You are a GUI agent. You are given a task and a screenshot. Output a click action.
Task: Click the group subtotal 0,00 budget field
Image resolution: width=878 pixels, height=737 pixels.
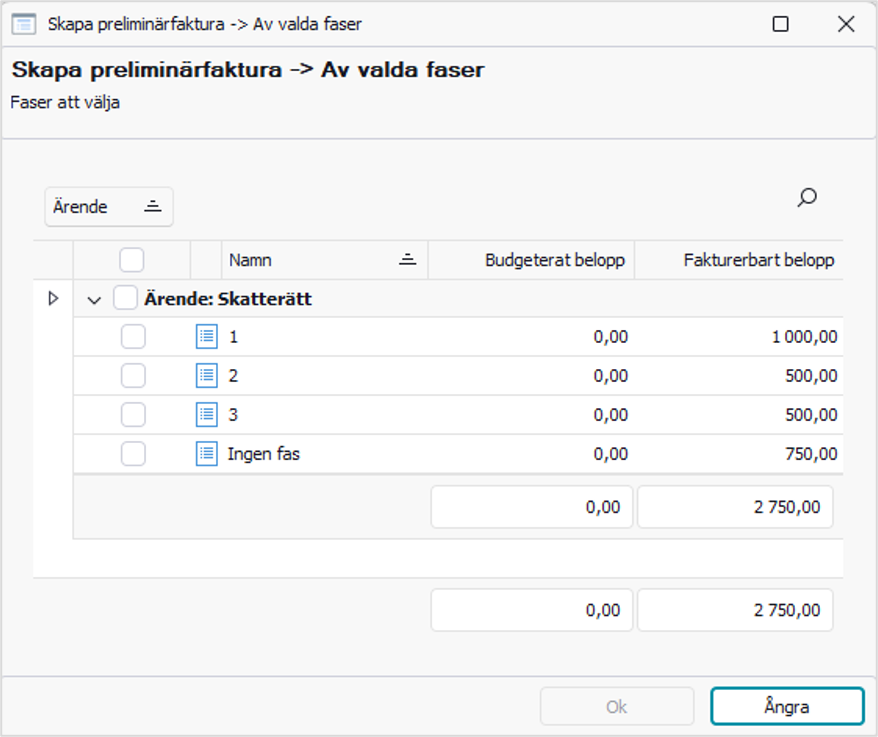(532, 507)
